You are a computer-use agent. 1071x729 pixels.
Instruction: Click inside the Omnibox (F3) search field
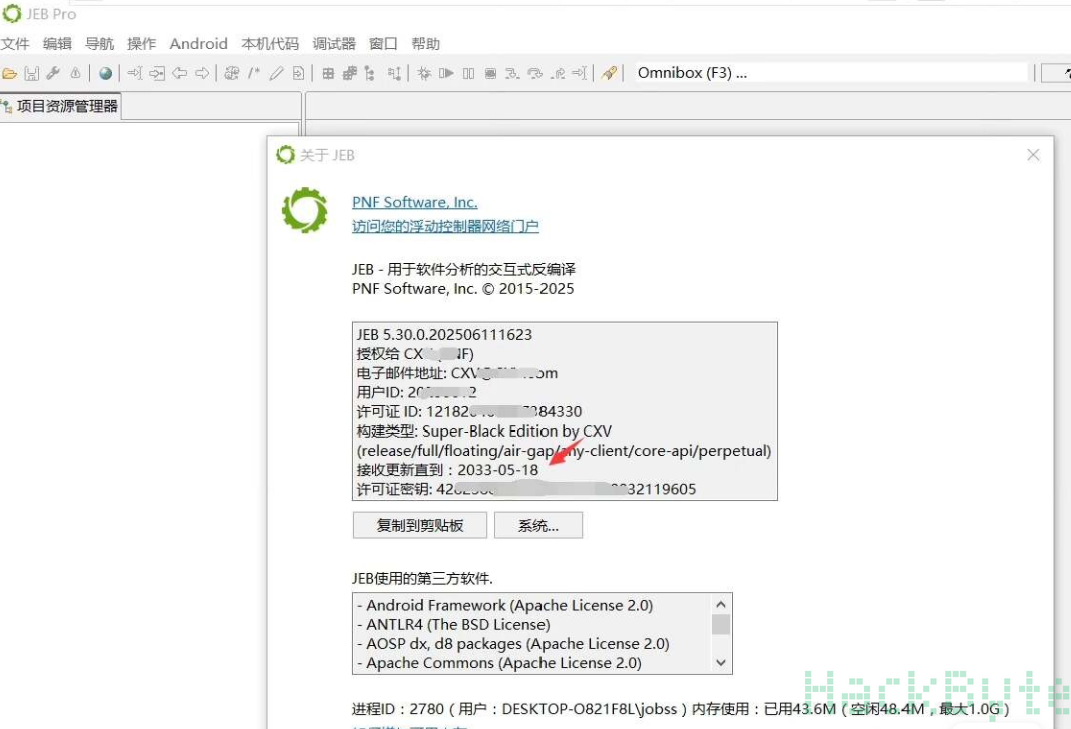pos(830,72)
